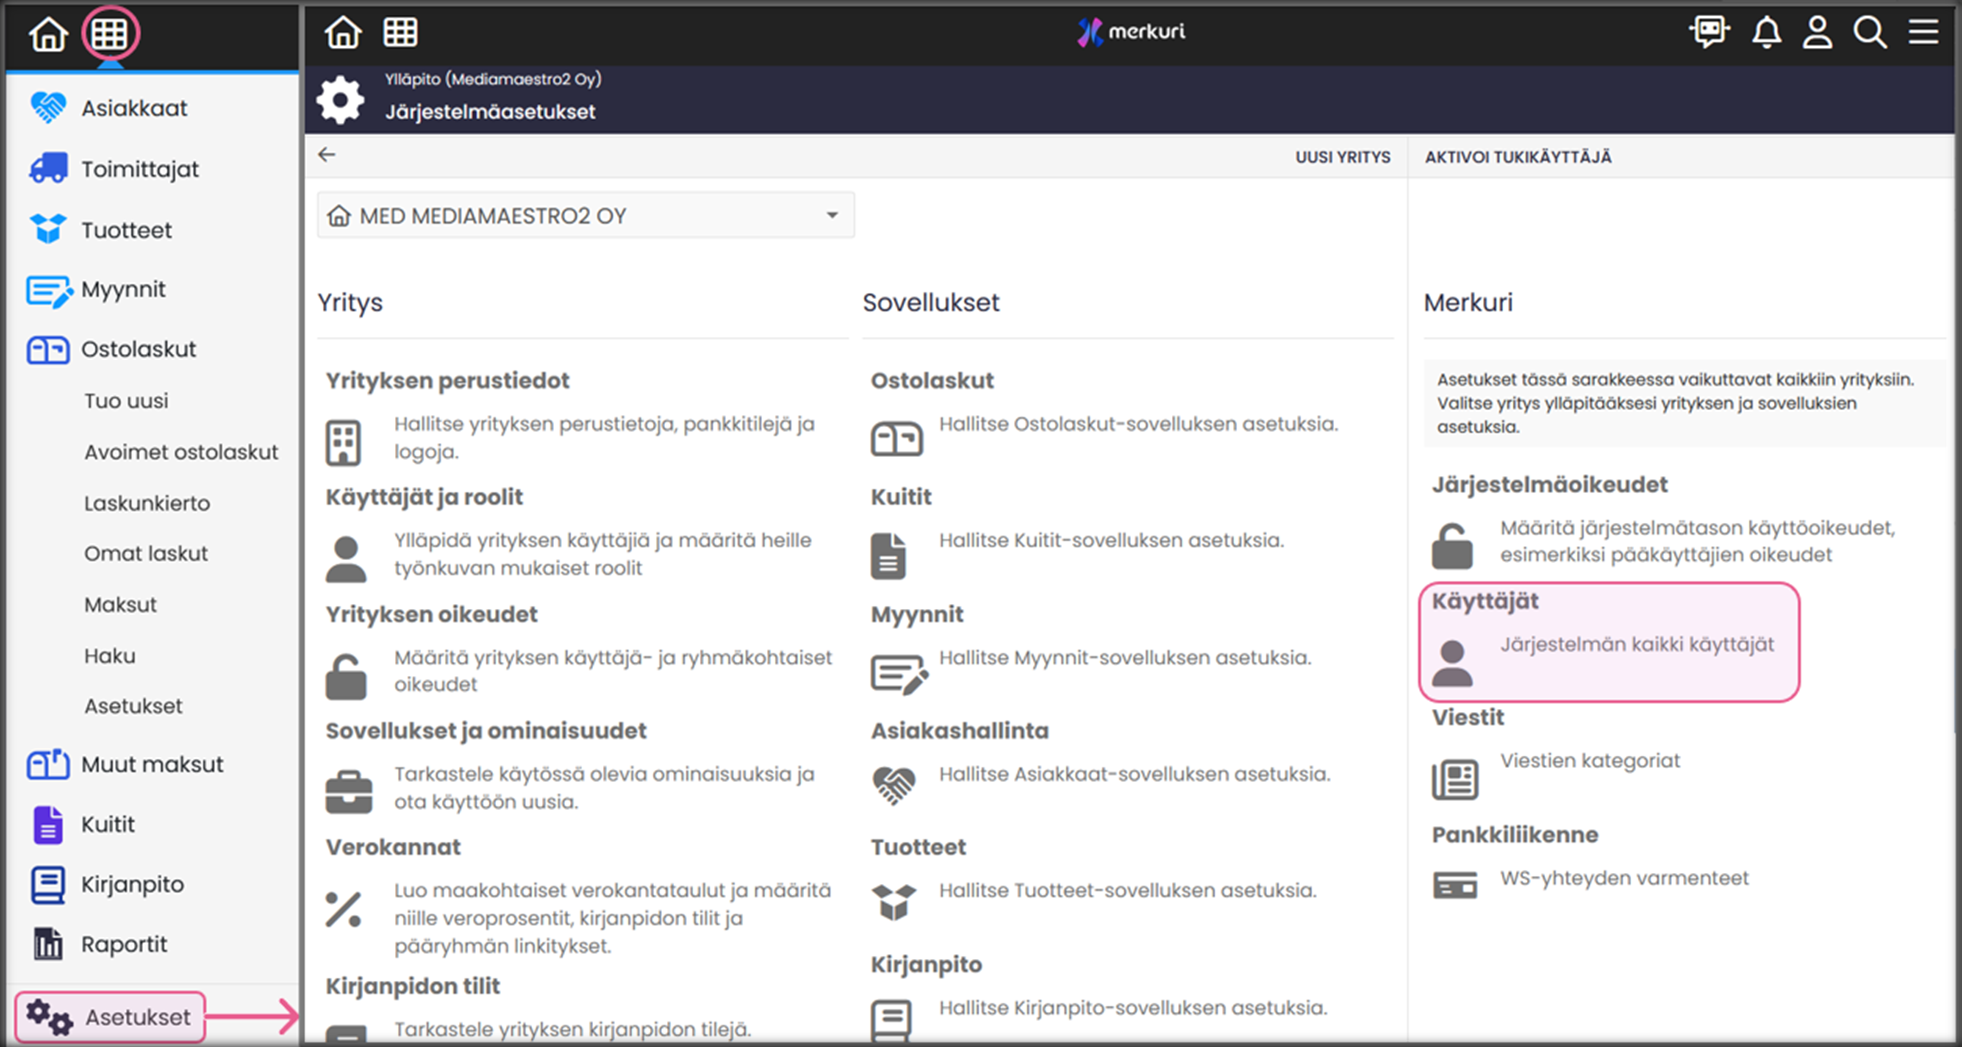Click AKTIVOI TUKIKÄYTTÄJÄ button
Image resolution: width=1962 pixels, height=1047 pixels.
1517,157
